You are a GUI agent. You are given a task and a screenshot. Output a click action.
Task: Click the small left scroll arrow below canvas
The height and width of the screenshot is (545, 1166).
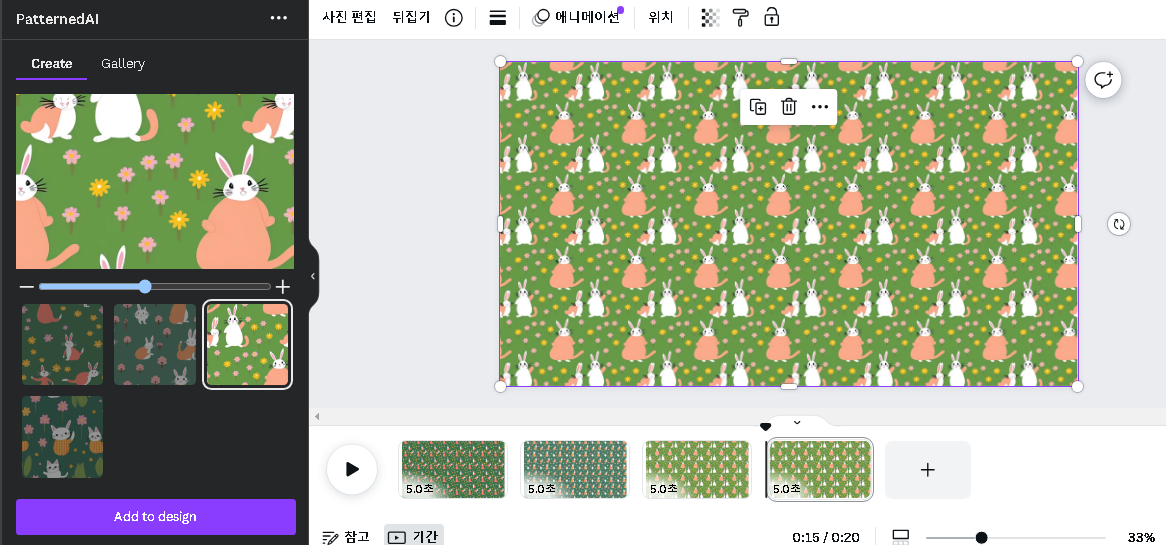click(318, 416)
